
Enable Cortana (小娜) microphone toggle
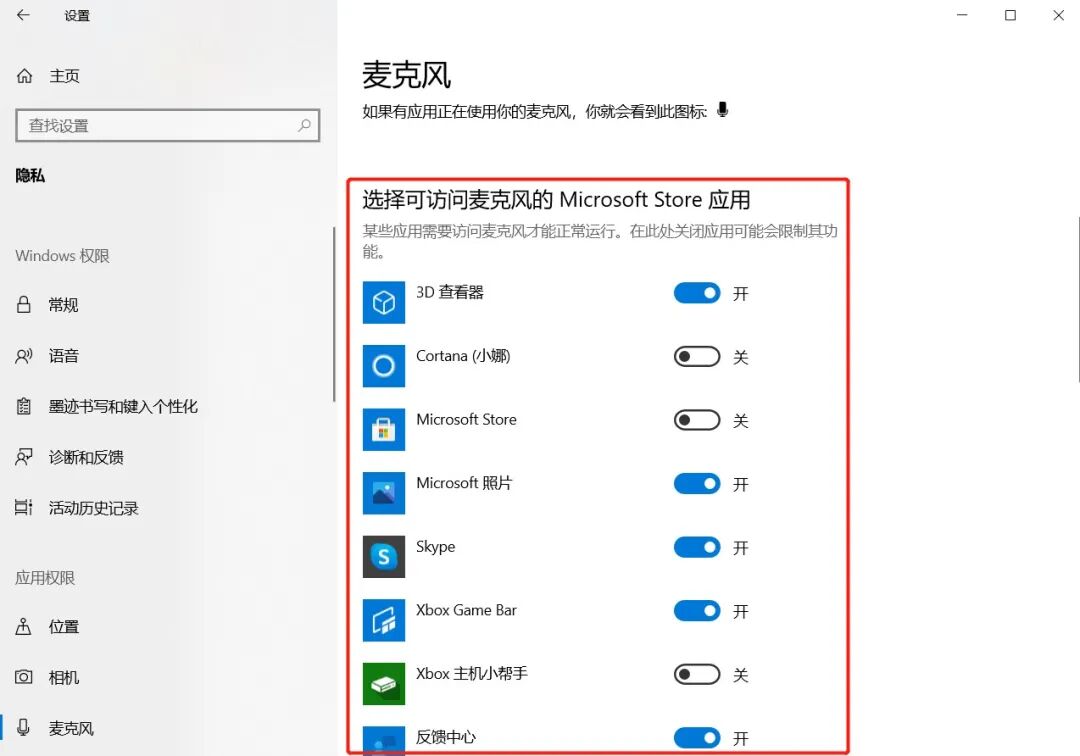tap(697, 357)
